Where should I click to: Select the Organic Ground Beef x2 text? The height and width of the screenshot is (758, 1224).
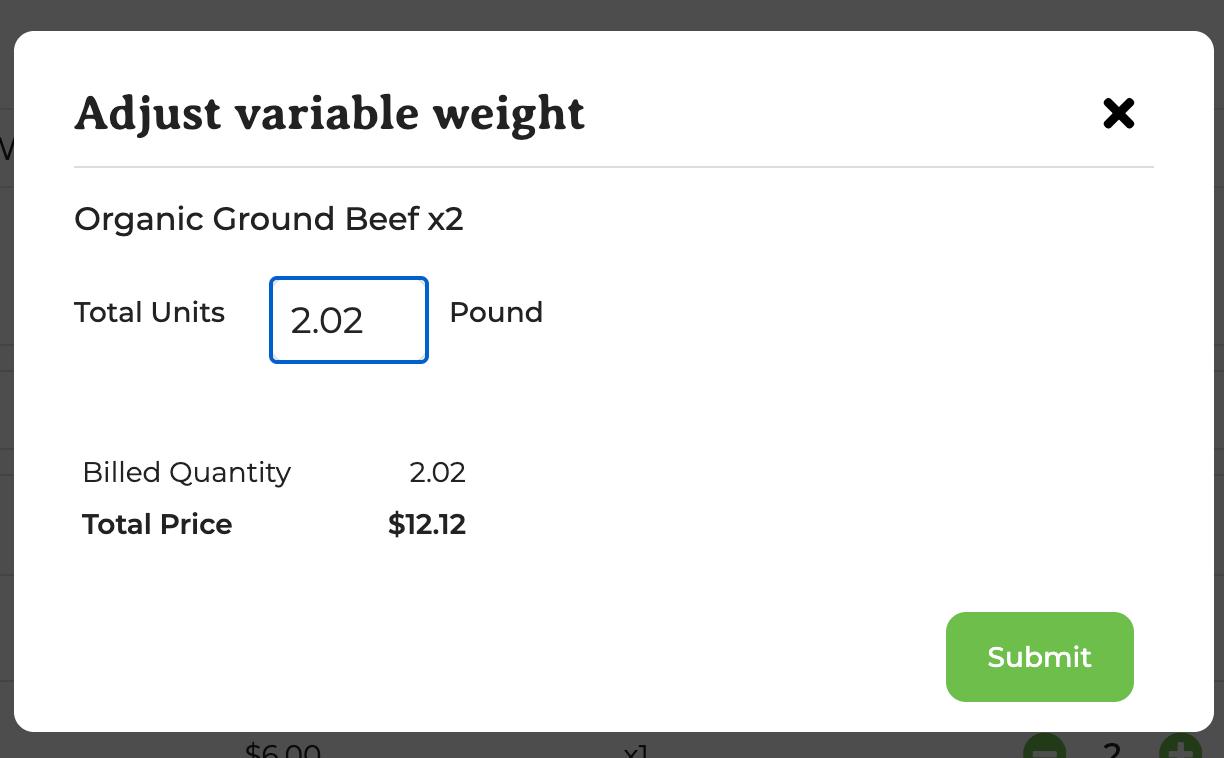click(x=268, y=219)
